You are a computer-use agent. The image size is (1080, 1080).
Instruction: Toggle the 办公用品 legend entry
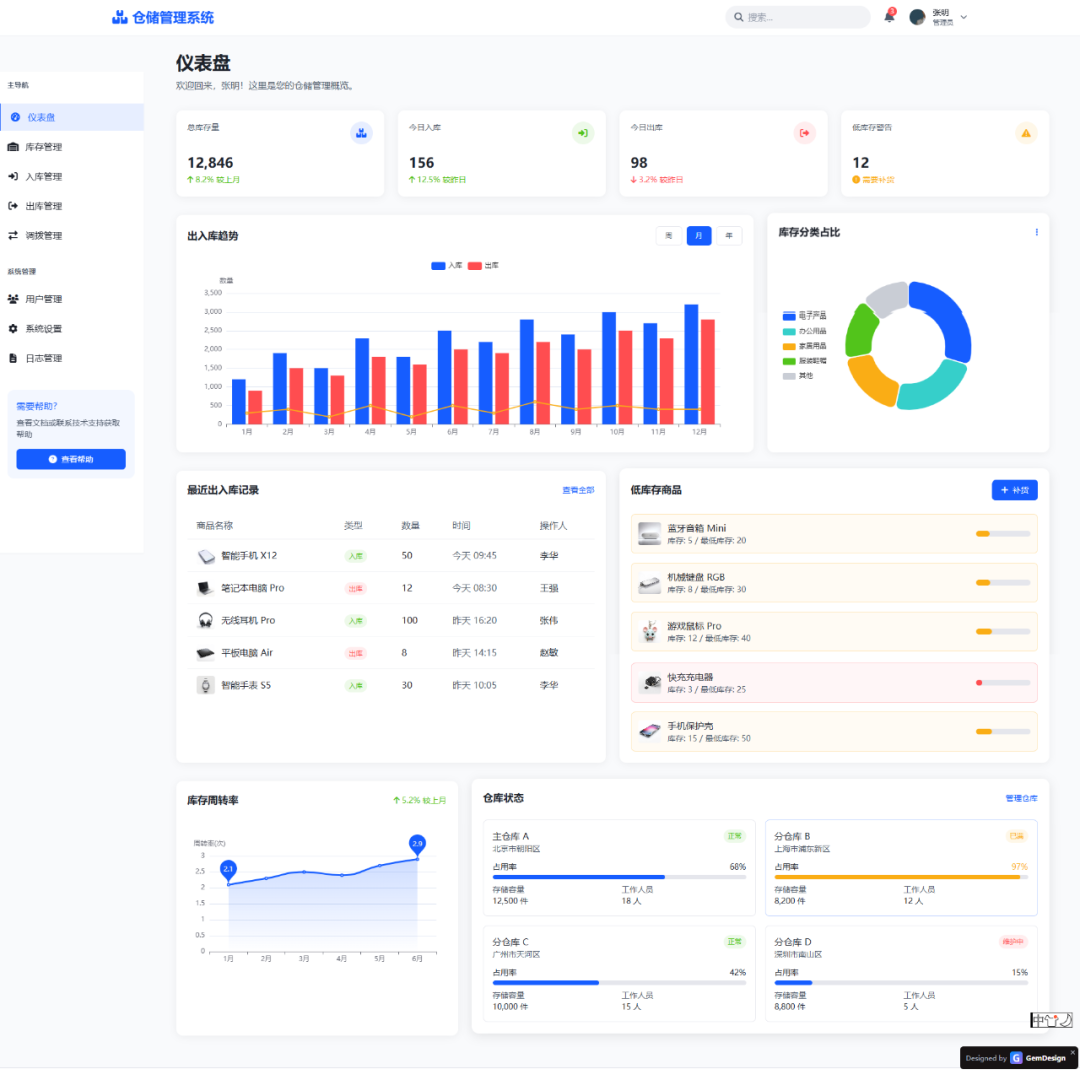[x=804, y=331]
